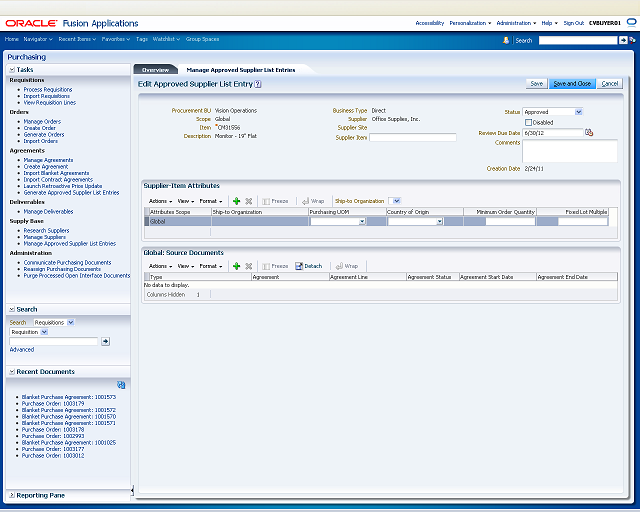This screenshot has height=512, width=640.
Task: Open the Requisition field dropdown
Action: (44, 332)
